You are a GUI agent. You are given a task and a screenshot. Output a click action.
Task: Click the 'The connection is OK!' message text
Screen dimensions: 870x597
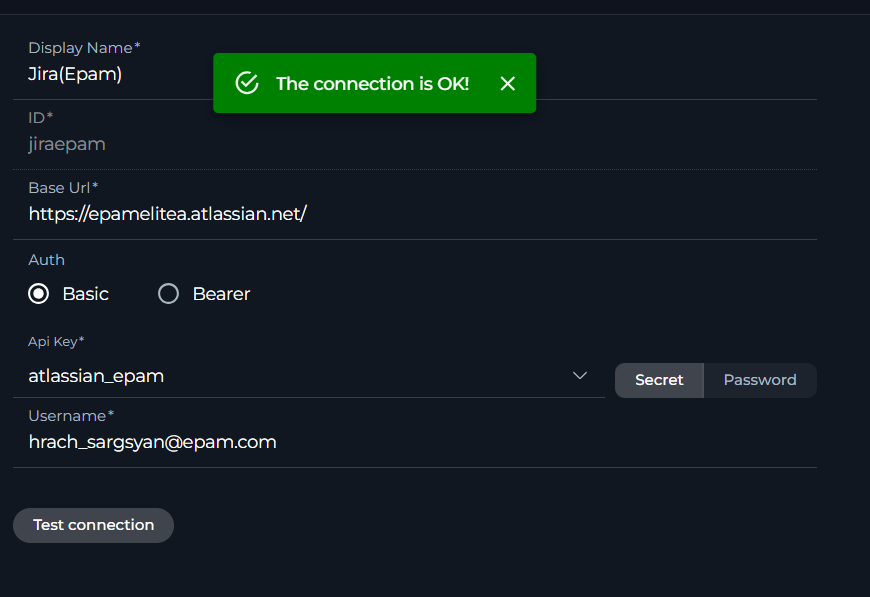(x=372, y=83)
